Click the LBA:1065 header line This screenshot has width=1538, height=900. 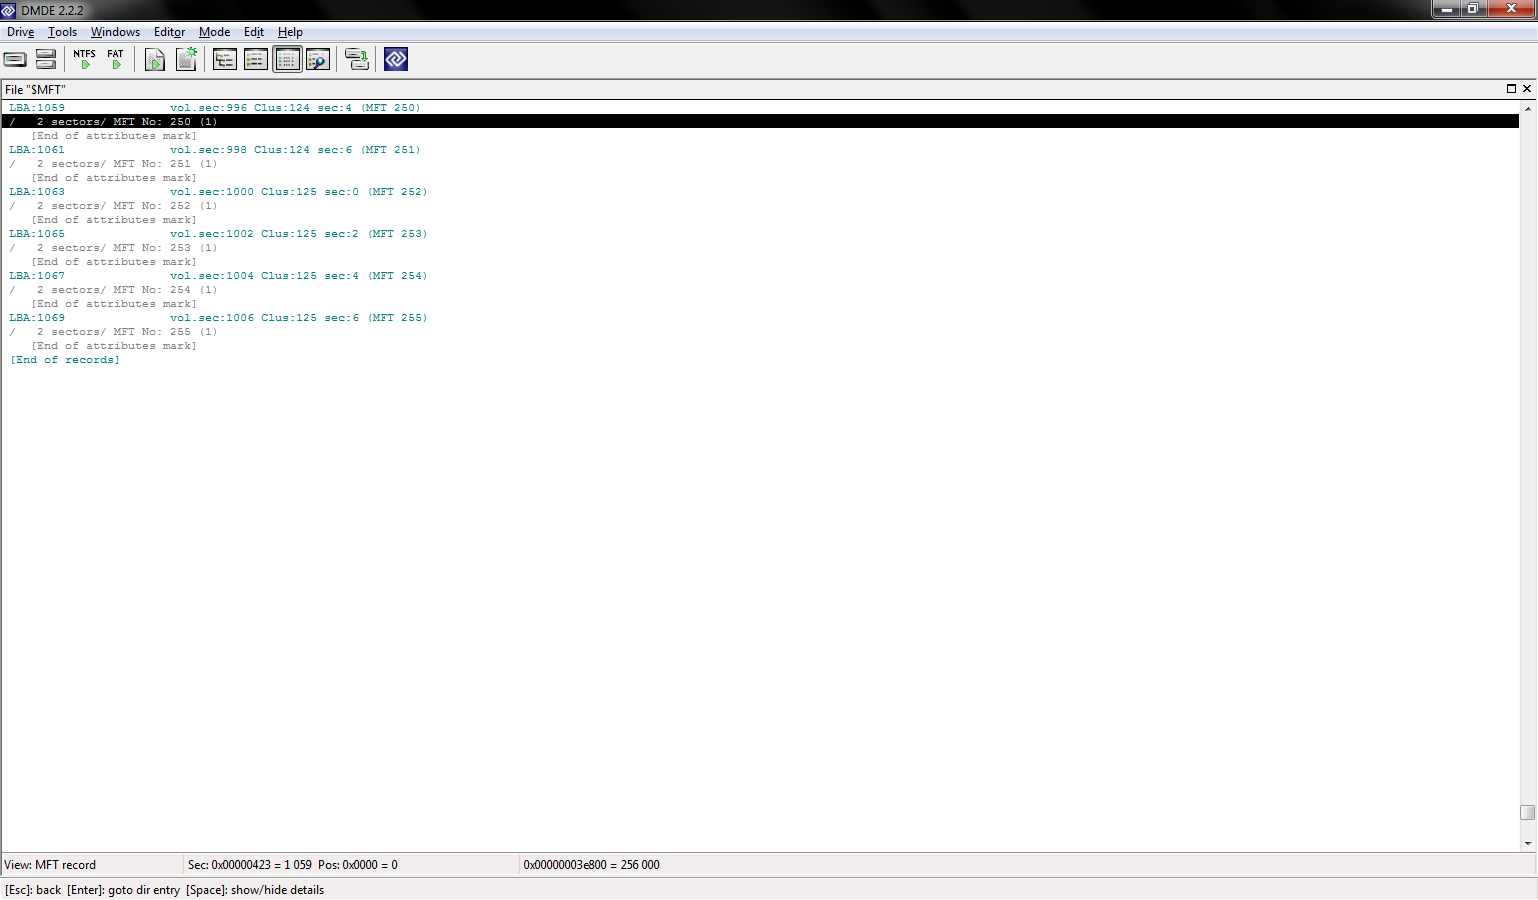218,234
